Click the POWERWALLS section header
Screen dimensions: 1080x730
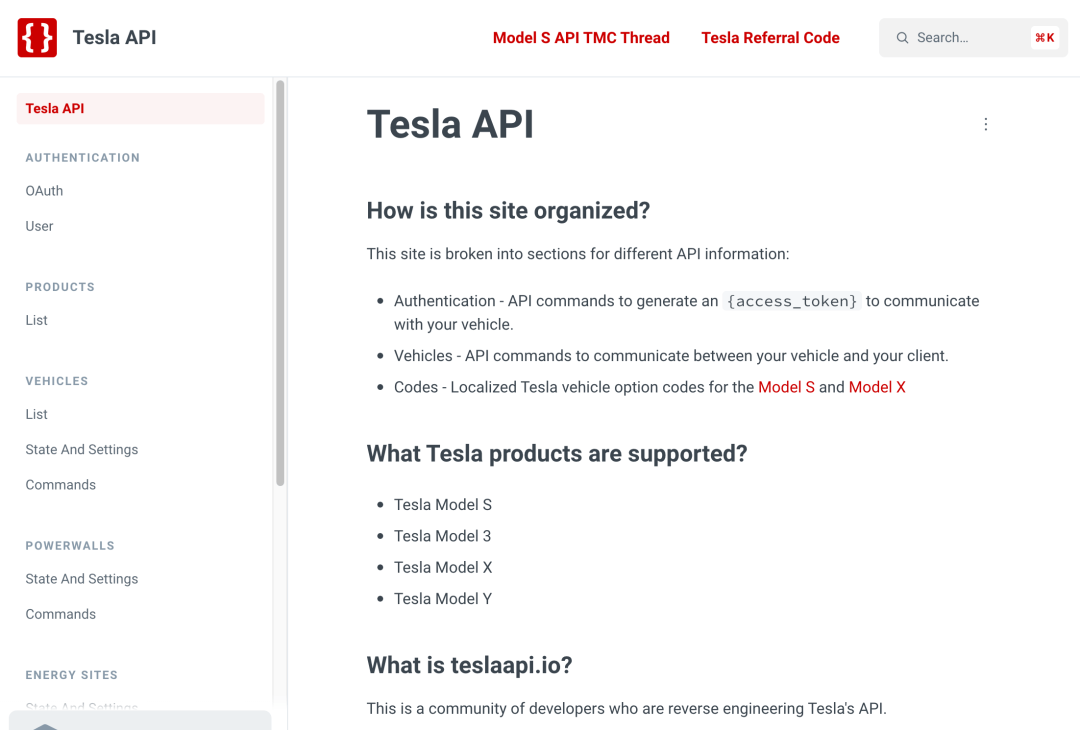70,545
